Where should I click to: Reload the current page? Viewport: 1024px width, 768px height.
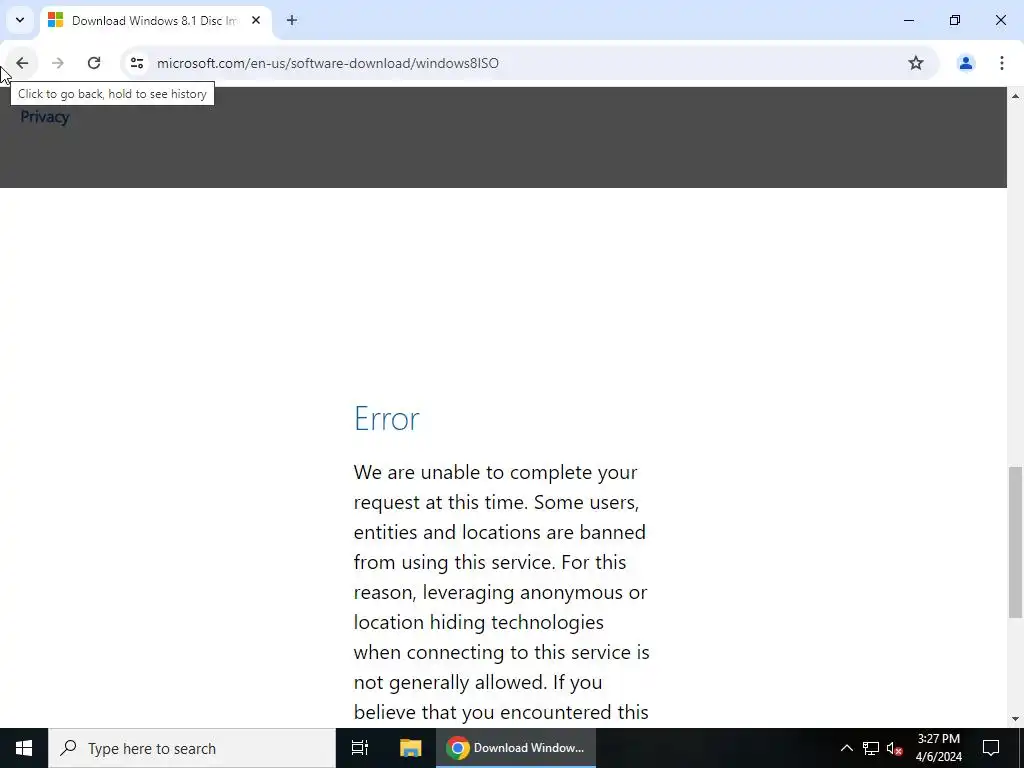[x=94, y=63]
